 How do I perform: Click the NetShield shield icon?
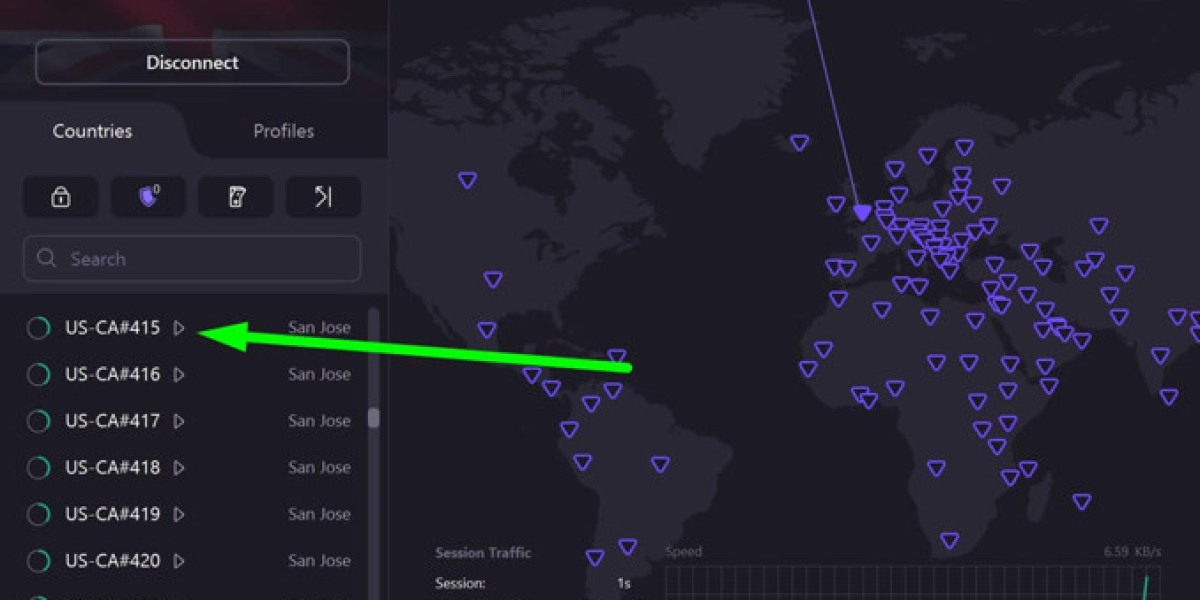(148, 197)
